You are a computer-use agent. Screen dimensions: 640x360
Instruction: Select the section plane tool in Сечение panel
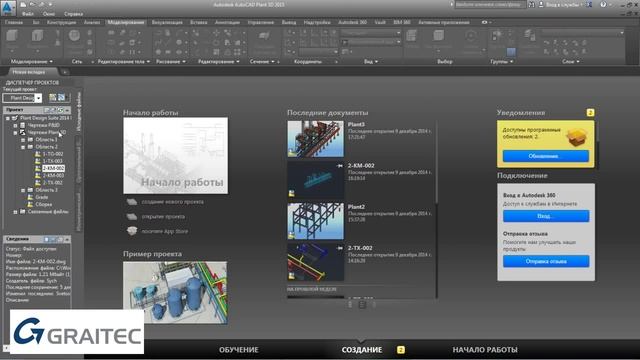click(x=264, y=37)
